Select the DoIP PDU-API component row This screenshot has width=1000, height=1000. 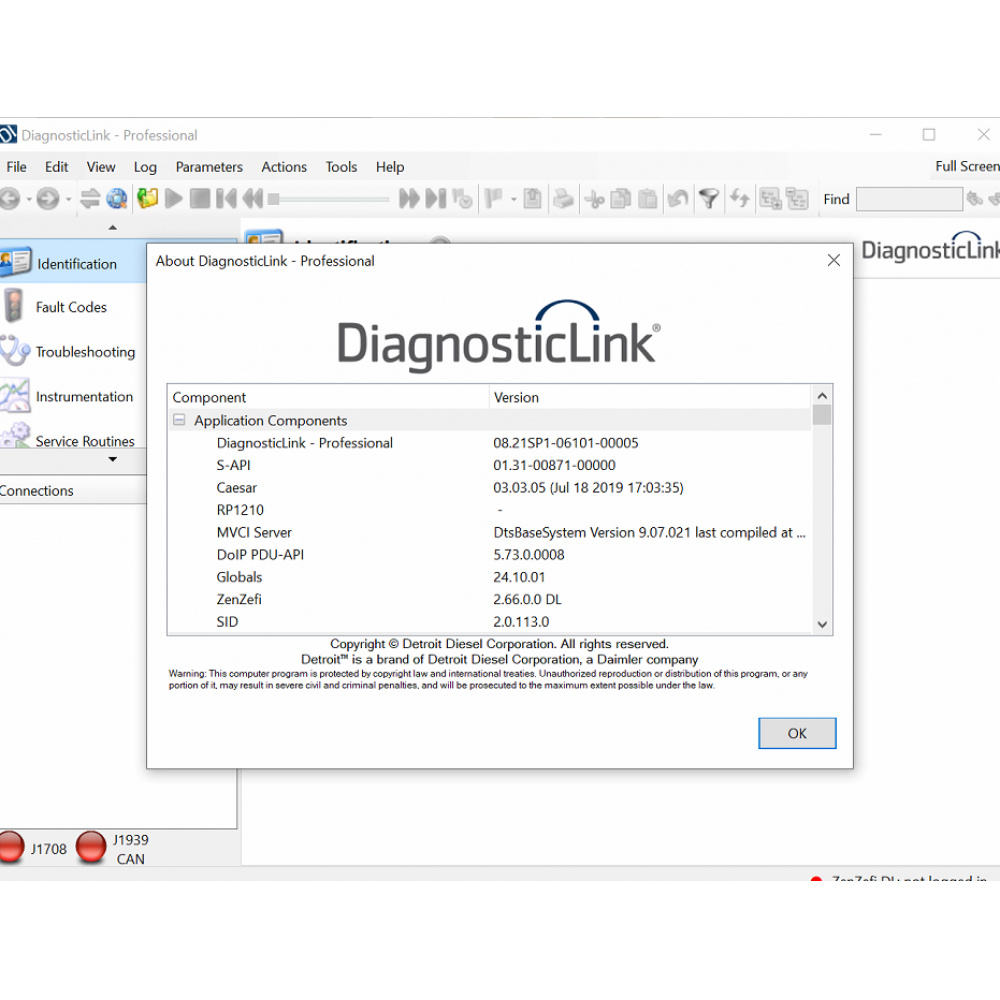[x=490, y=554]
